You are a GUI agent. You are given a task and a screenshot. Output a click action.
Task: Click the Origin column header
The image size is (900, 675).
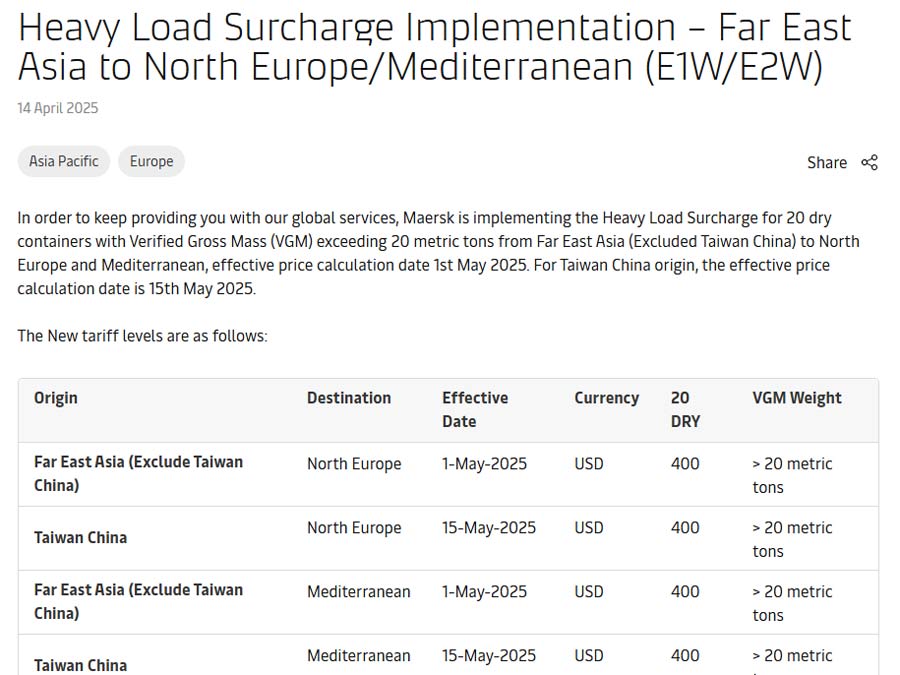56,398
